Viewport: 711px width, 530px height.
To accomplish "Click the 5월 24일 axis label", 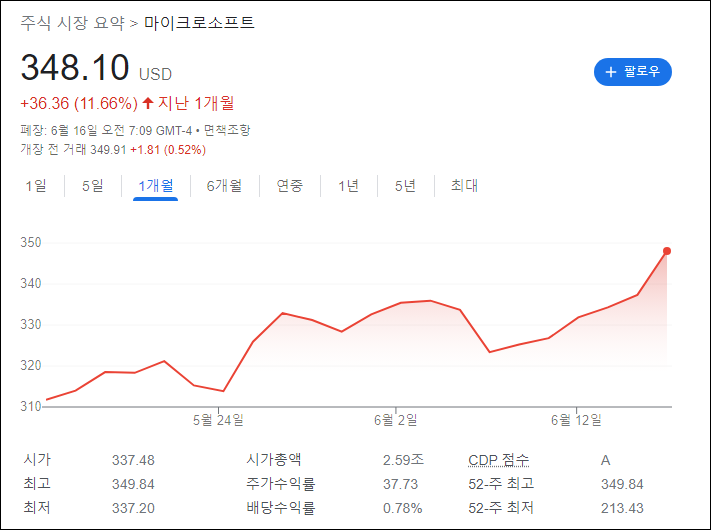I will 218,420.
